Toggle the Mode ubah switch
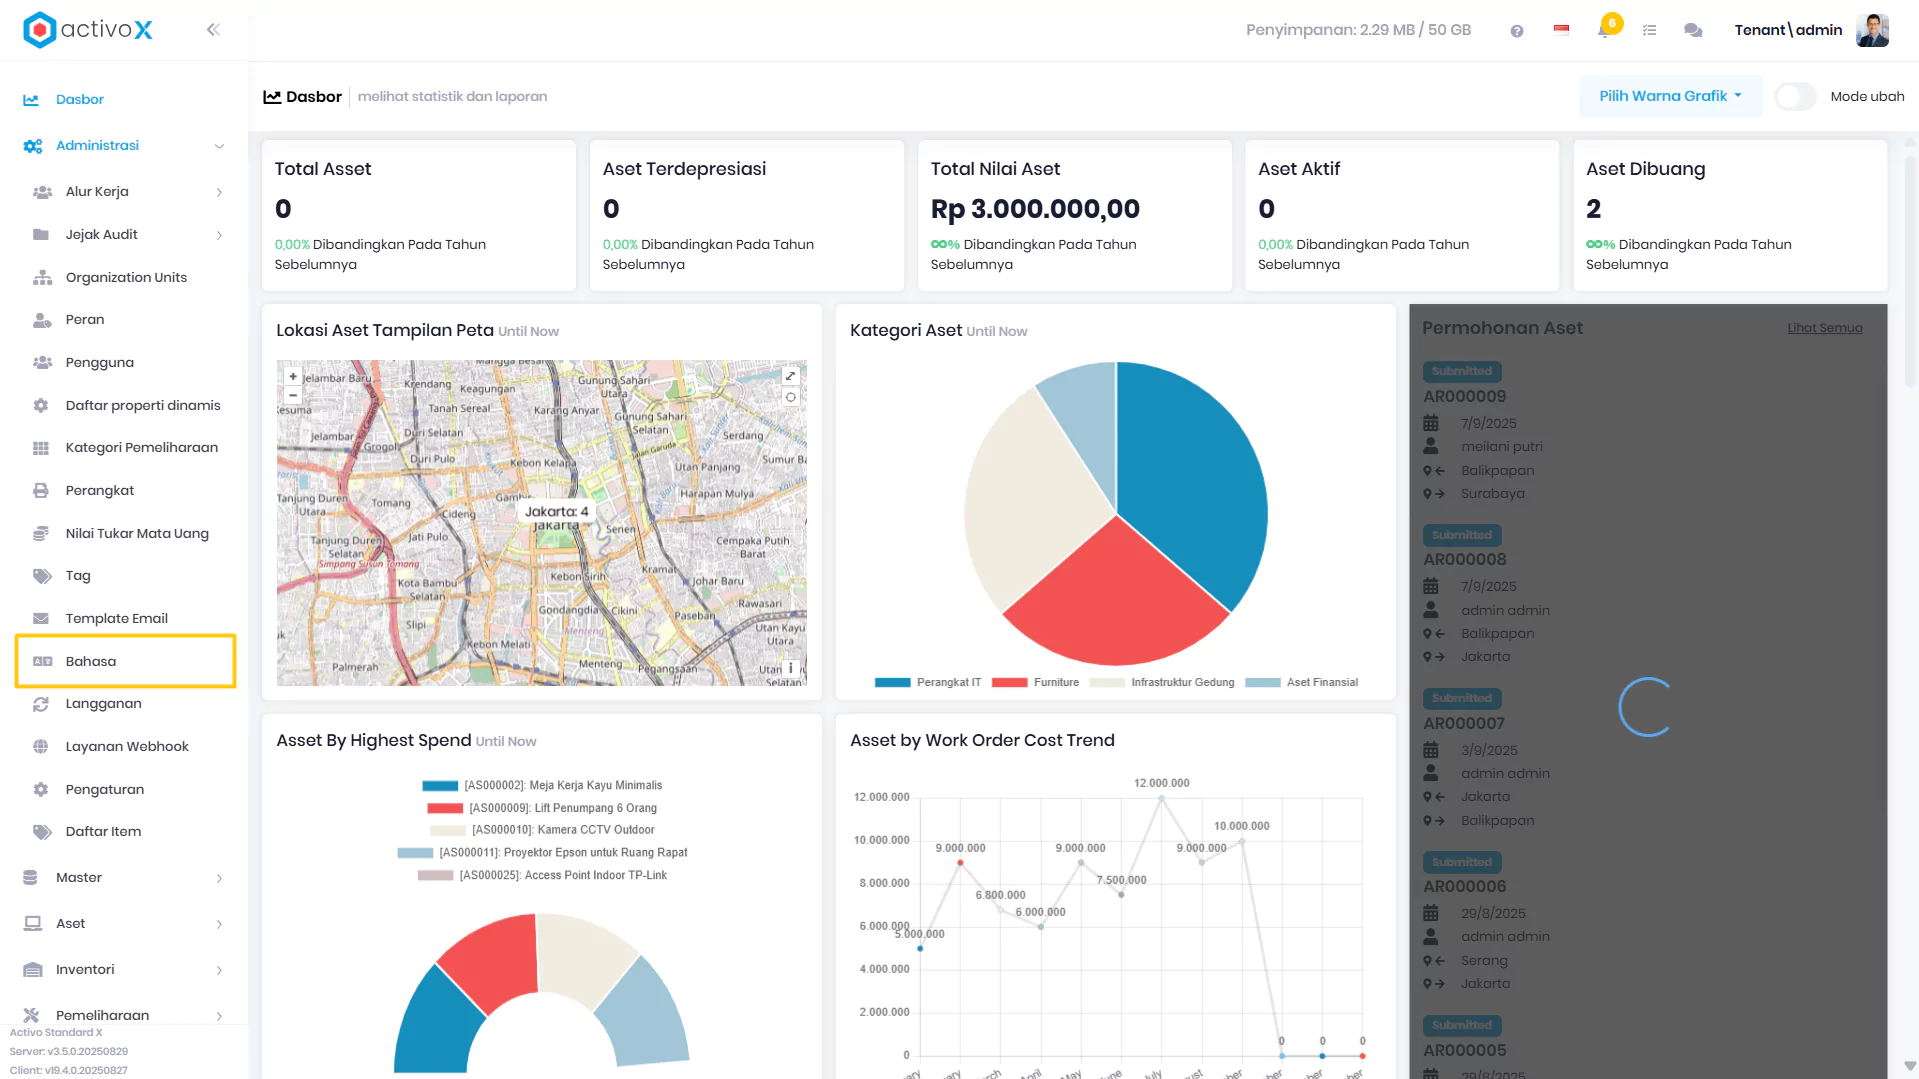1919x1079 pixels. click(x=1796, y=97)
